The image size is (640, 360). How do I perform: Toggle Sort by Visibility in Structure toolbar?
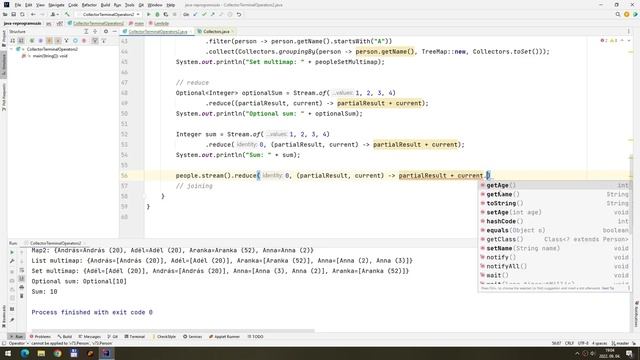click(x=13, y=41)
